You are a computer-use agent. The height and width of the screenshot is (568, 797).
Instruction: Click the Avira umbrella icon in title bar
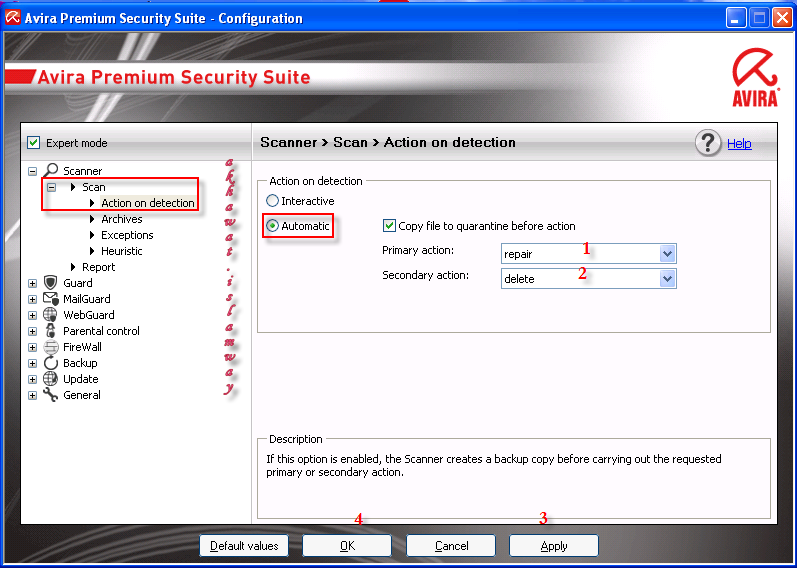coord(12,18)
